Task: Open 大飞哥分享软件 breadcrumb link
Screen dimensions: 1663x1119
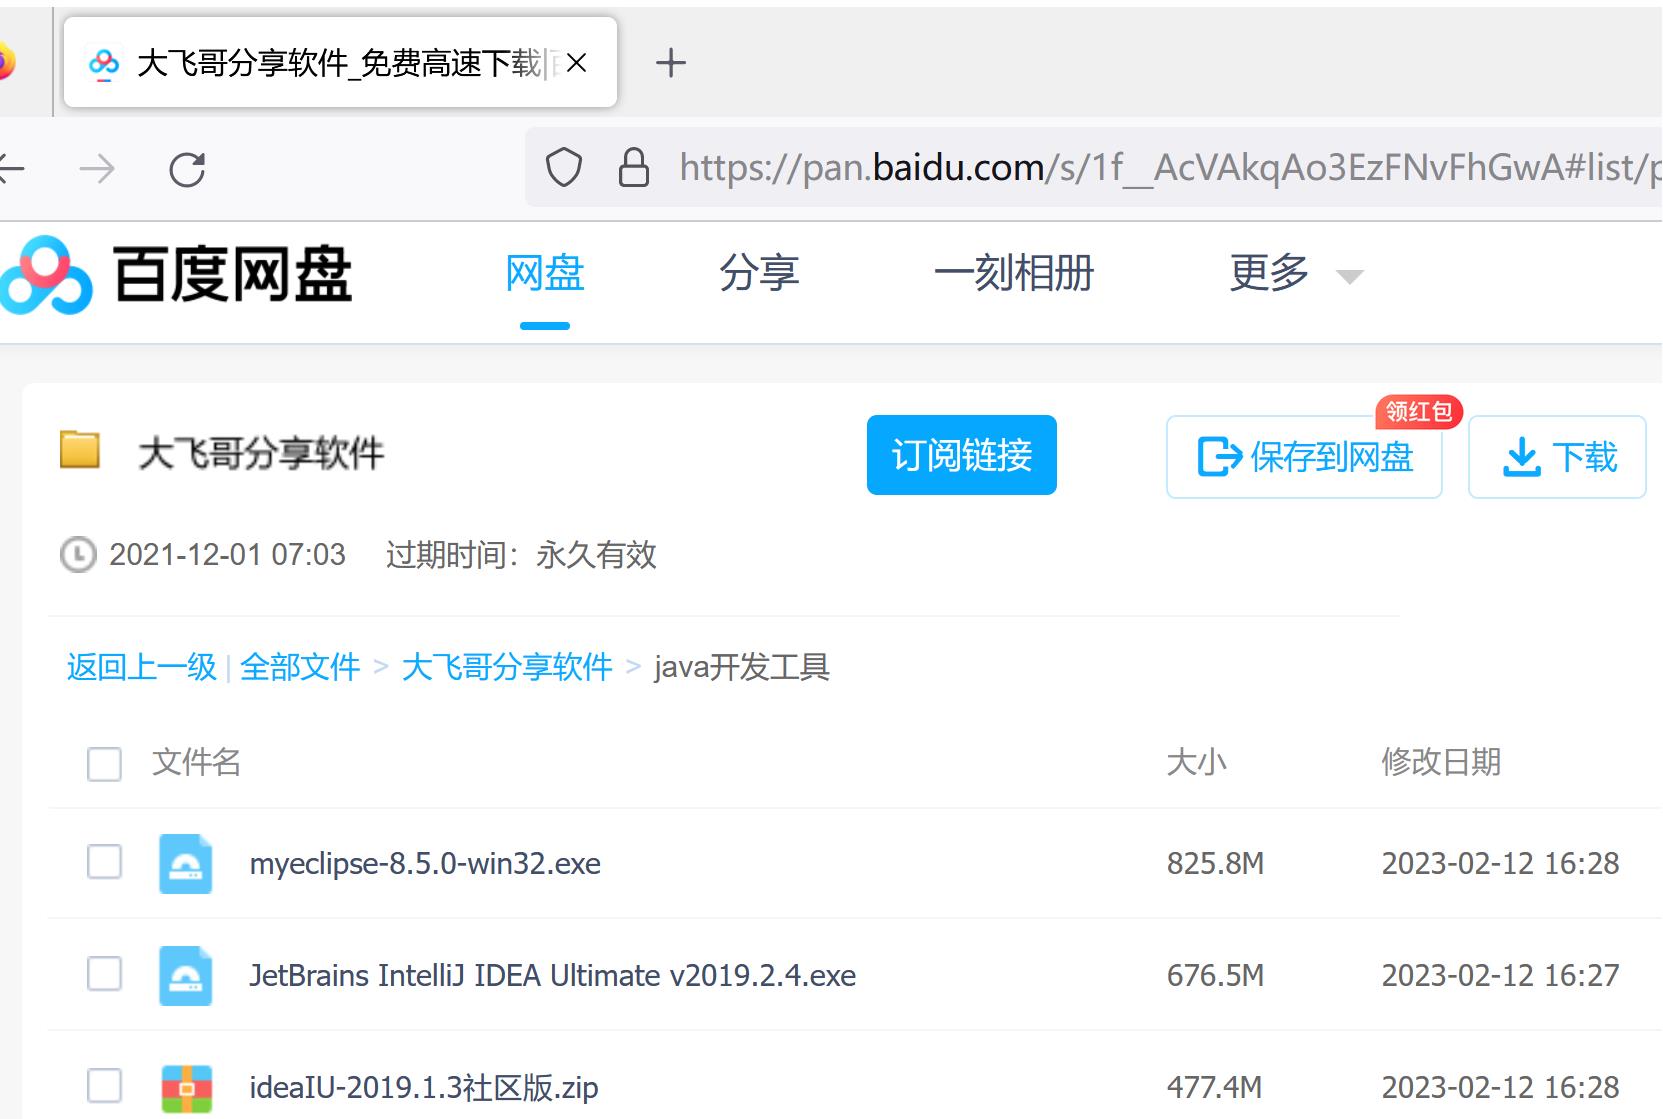Action: pyautogui.click(x=507, y=667)
